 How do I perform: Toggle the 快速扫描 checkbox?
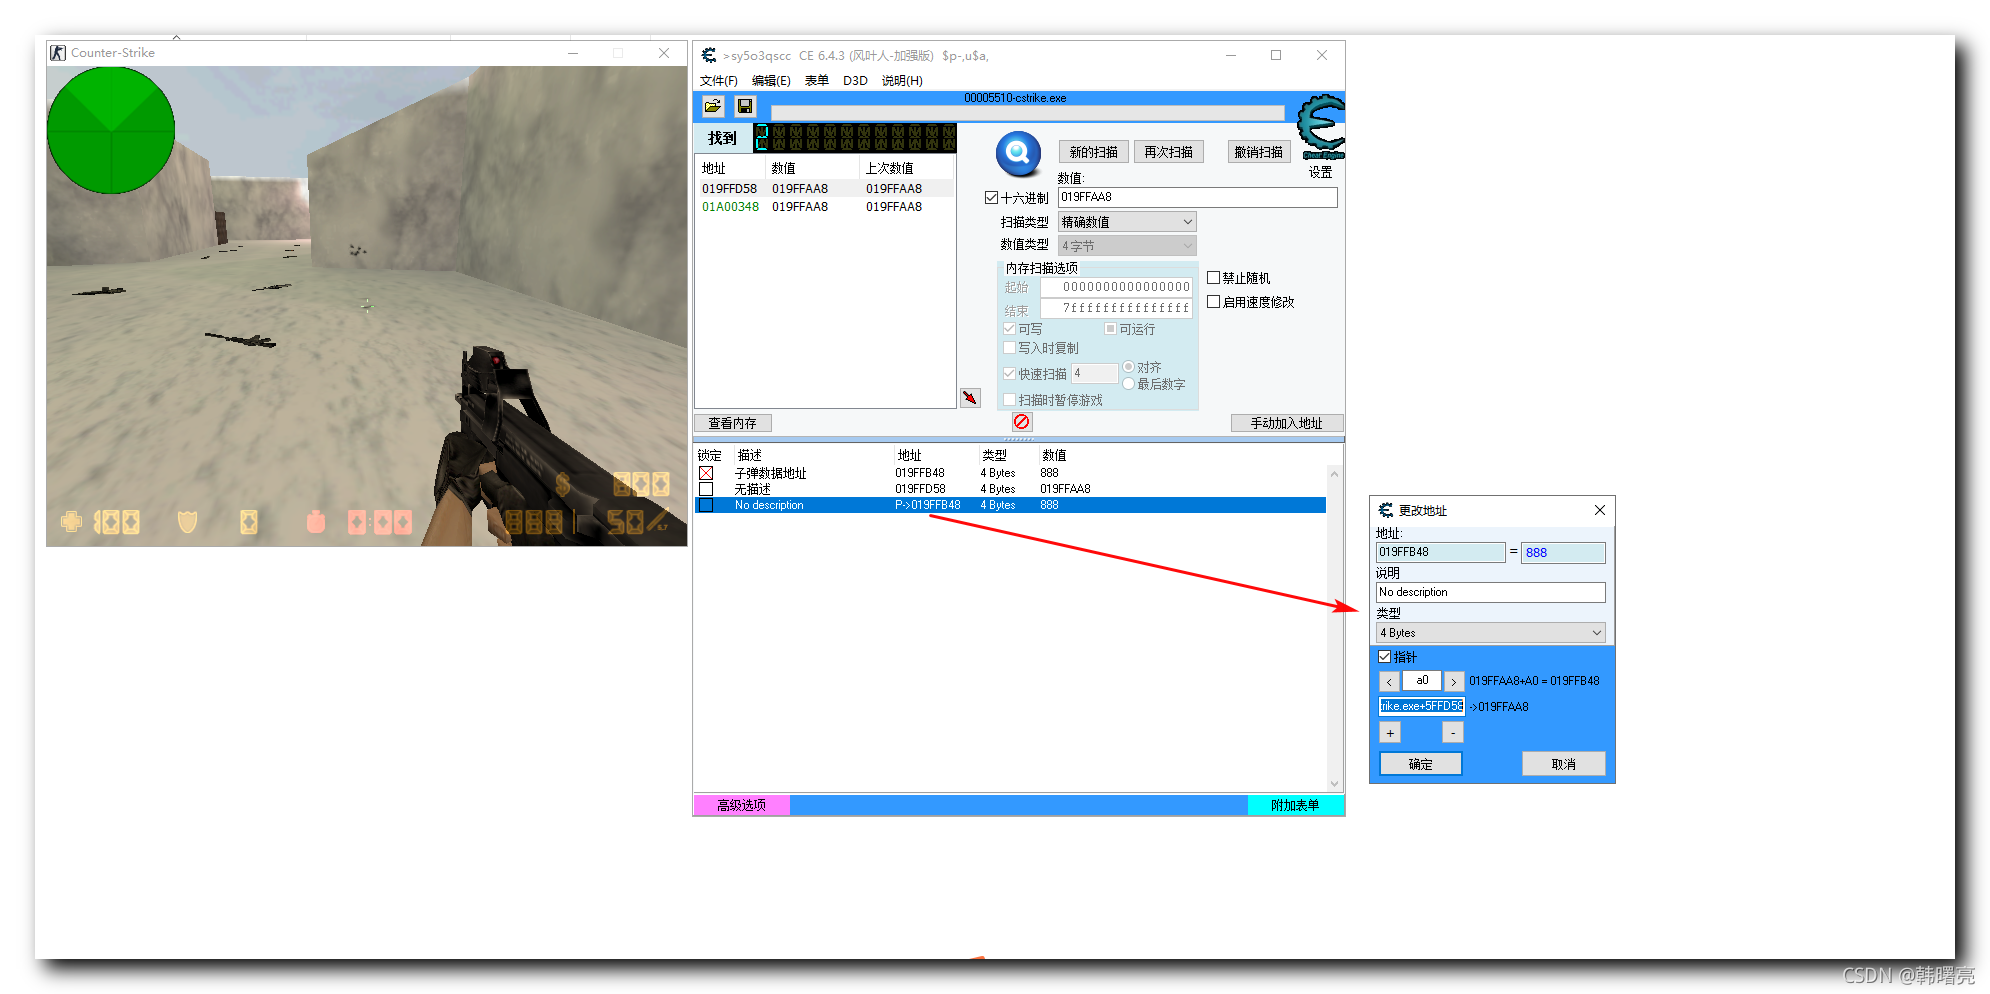point(1009,374)
